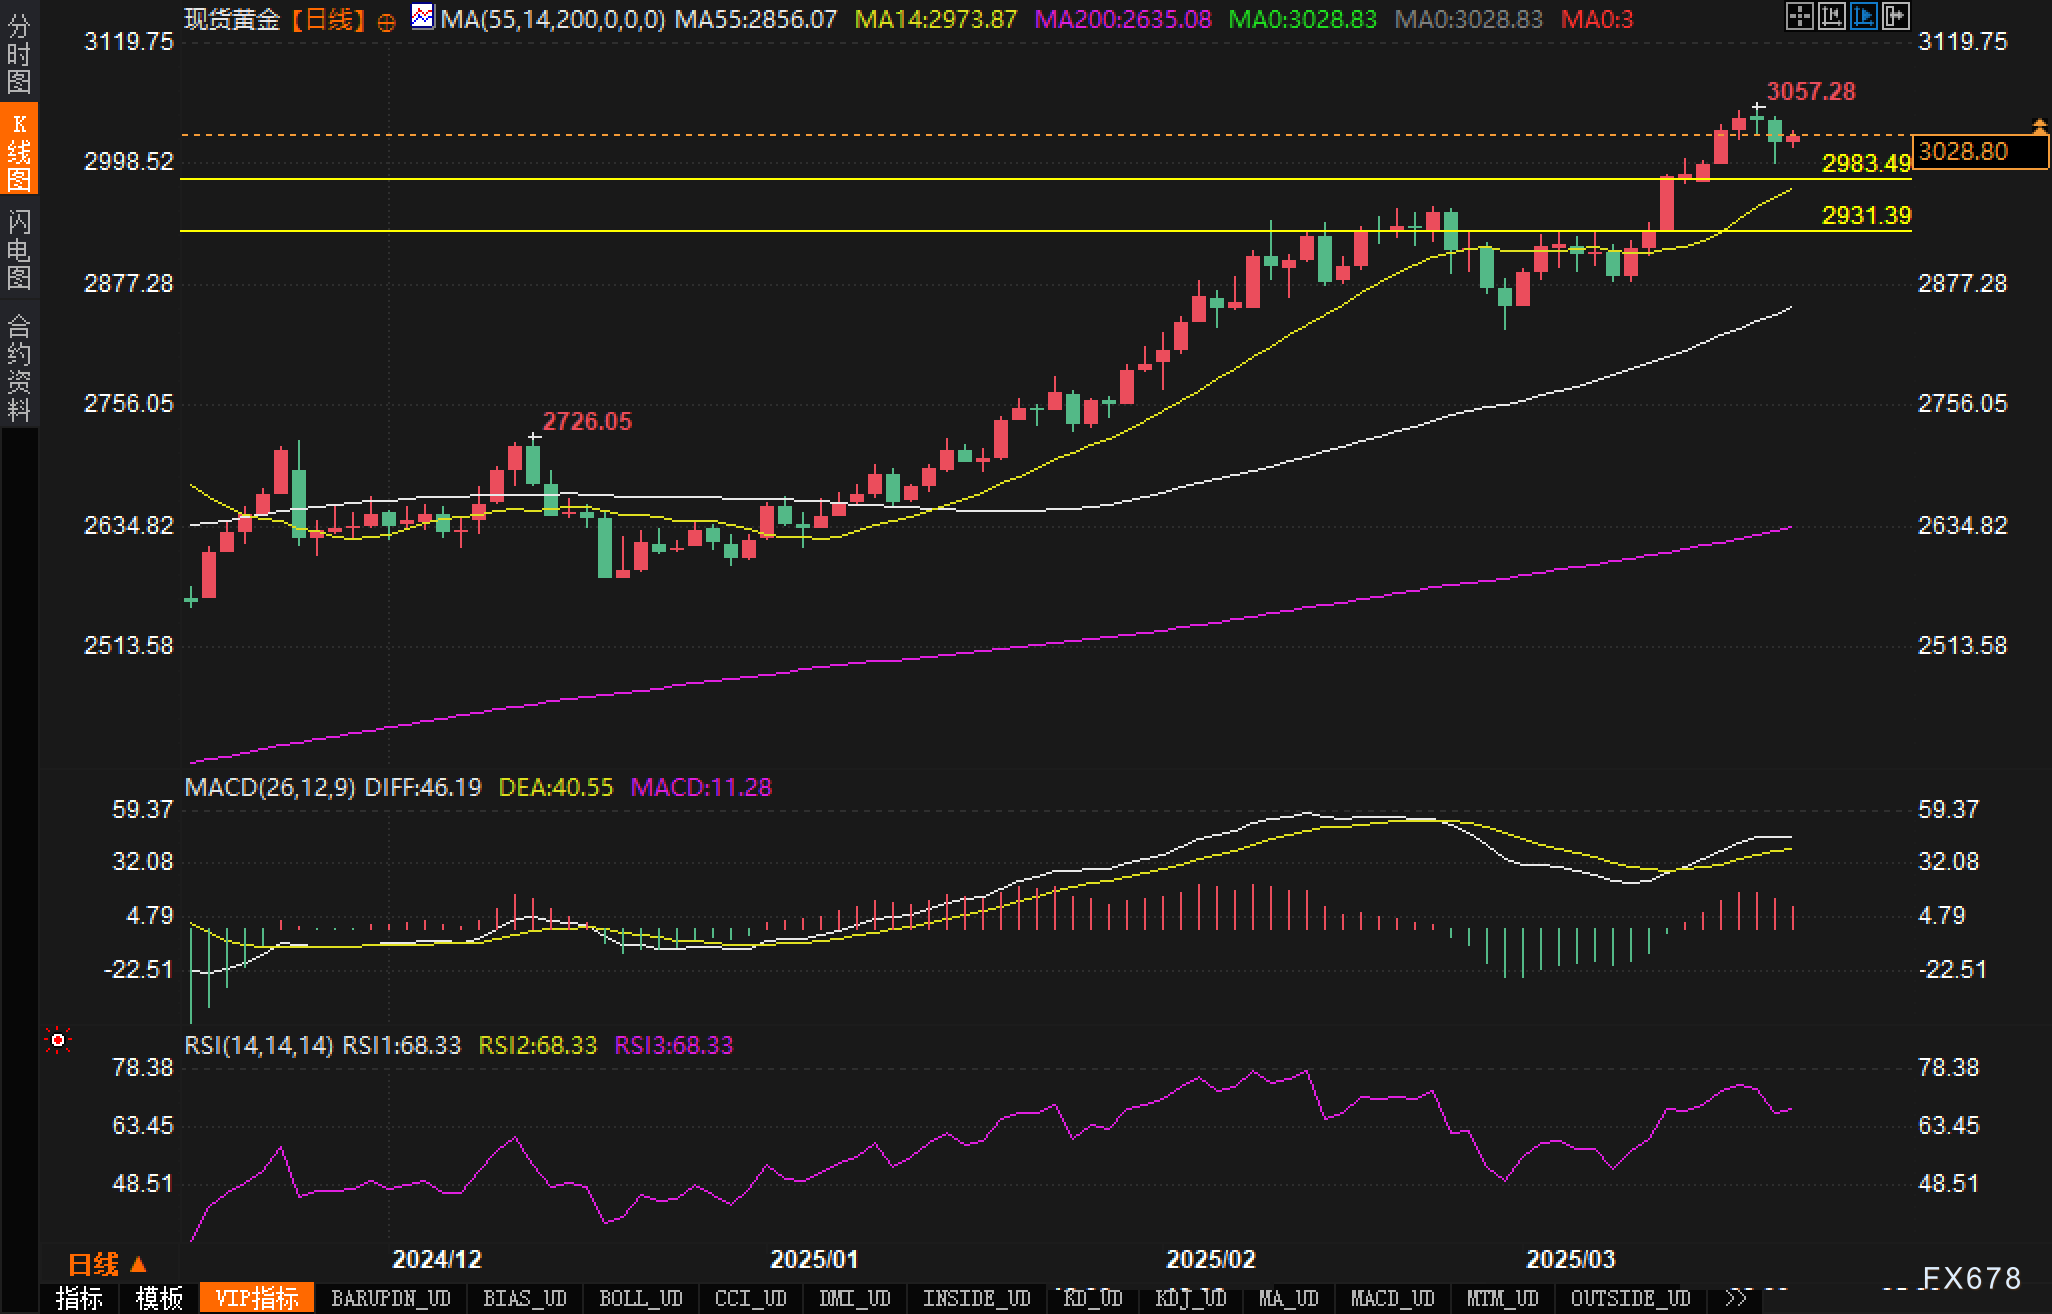Open the 分时图 view in the sidebar
Screen dimensions: 2052x1314
tap(19, 52)
